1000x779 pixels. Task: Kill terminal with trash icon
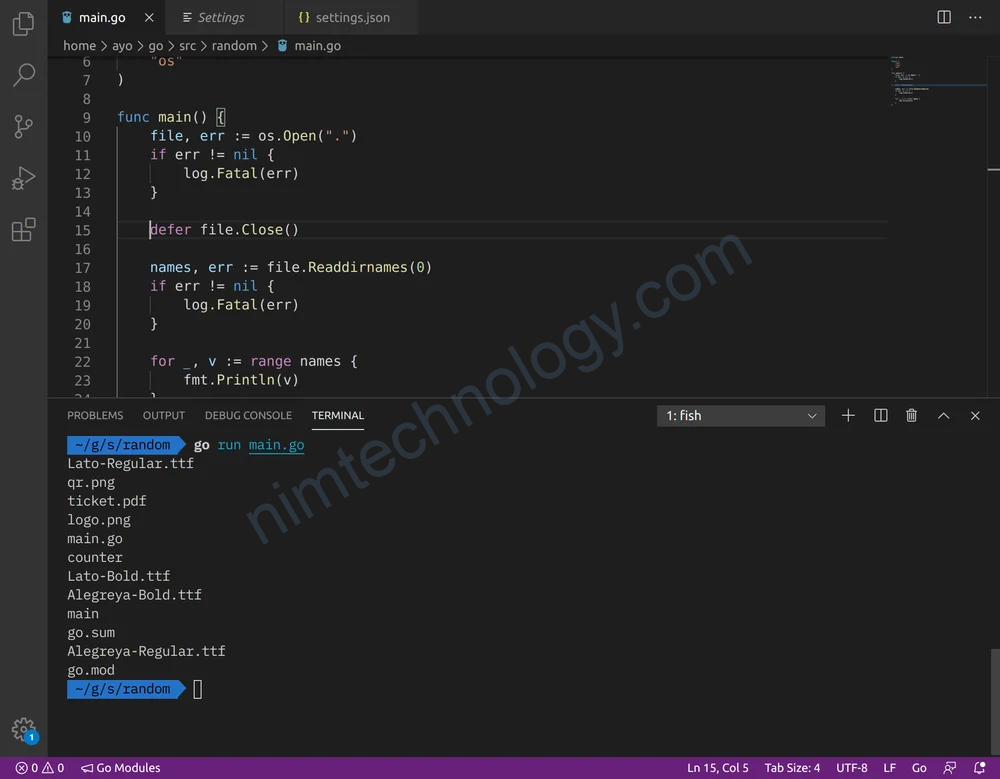click(911, 415)
